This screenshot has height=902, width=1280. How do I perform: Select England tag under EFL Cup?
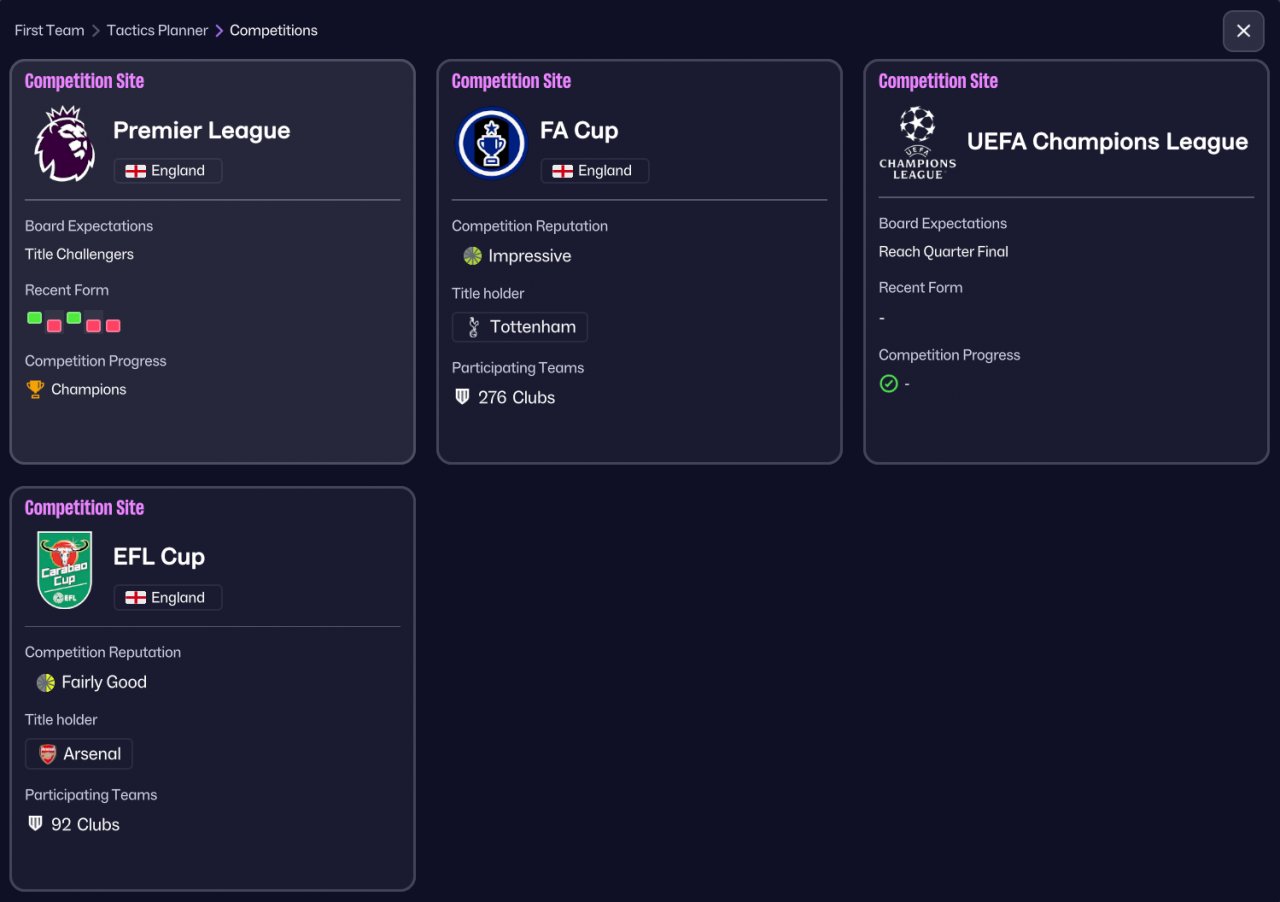tap(168, 598)
